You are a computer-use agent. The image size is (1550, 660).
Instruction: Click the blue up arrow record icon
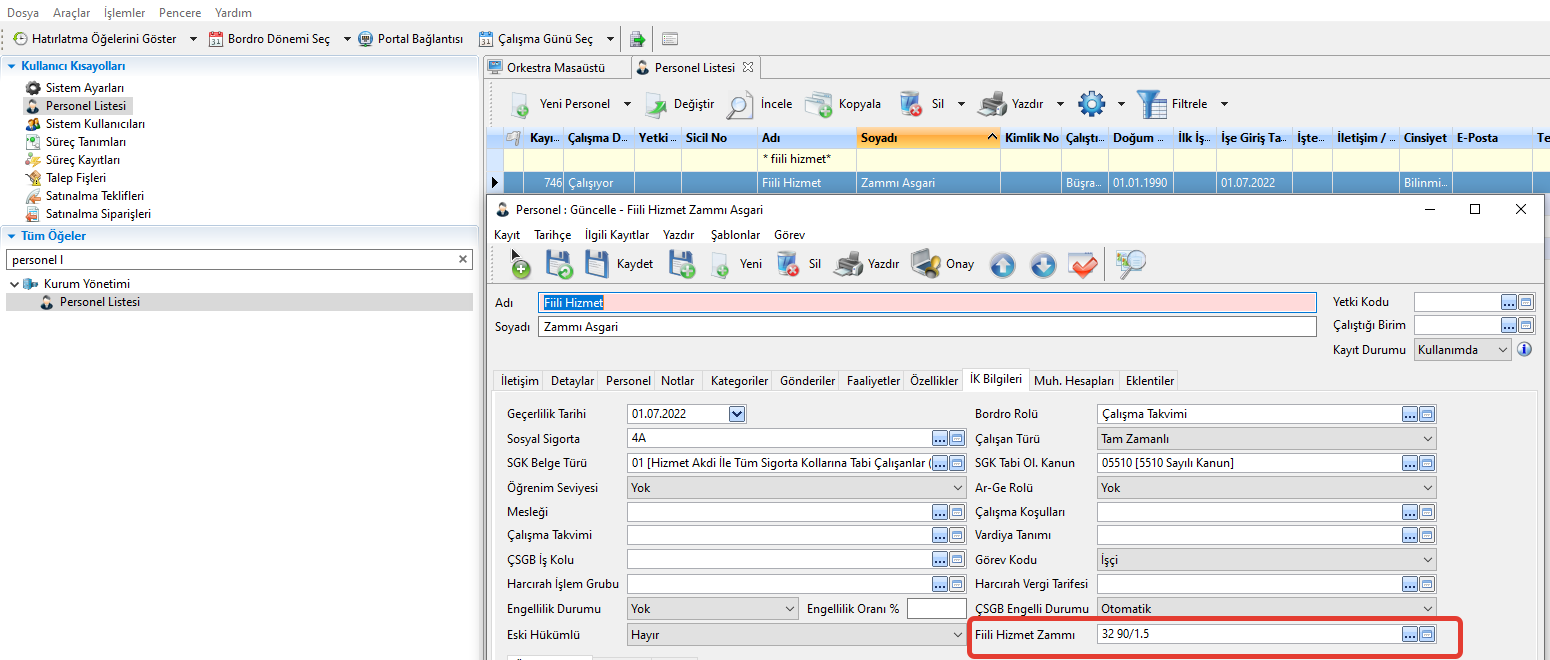tap(1002, 265)
